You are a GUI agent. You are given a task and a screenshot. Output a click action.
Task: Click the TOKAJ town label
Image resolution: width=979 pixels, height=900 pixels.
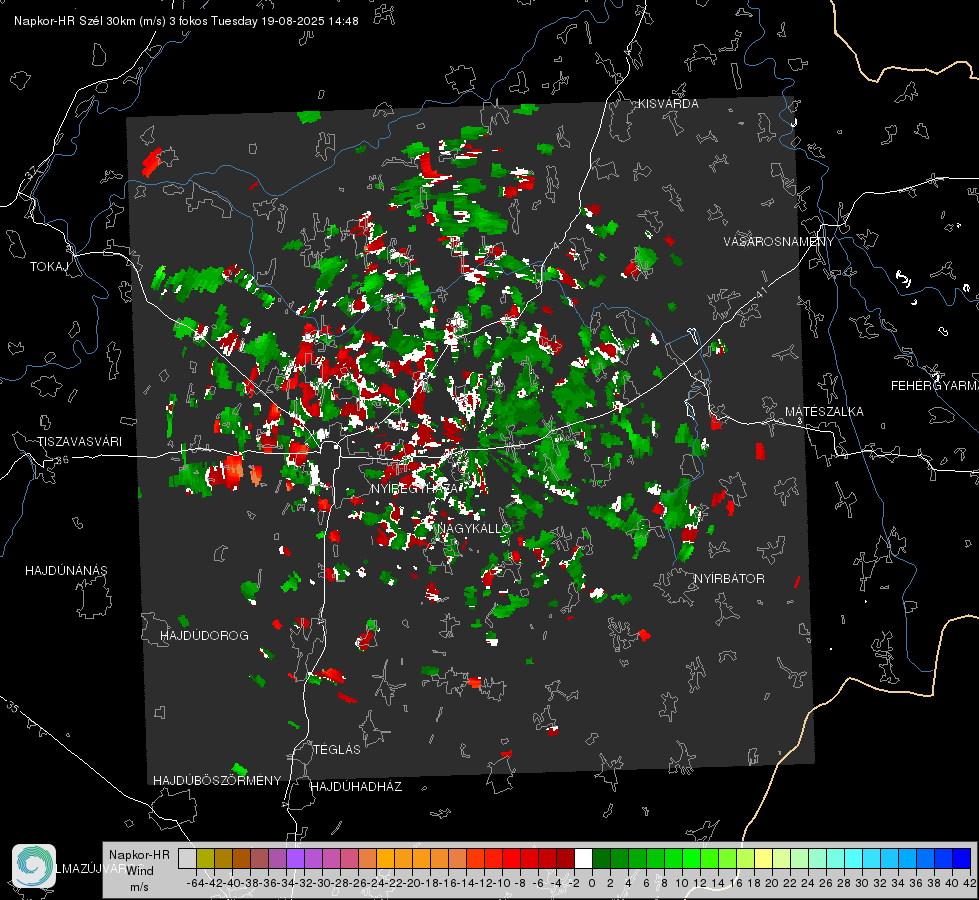click(49, 267)
